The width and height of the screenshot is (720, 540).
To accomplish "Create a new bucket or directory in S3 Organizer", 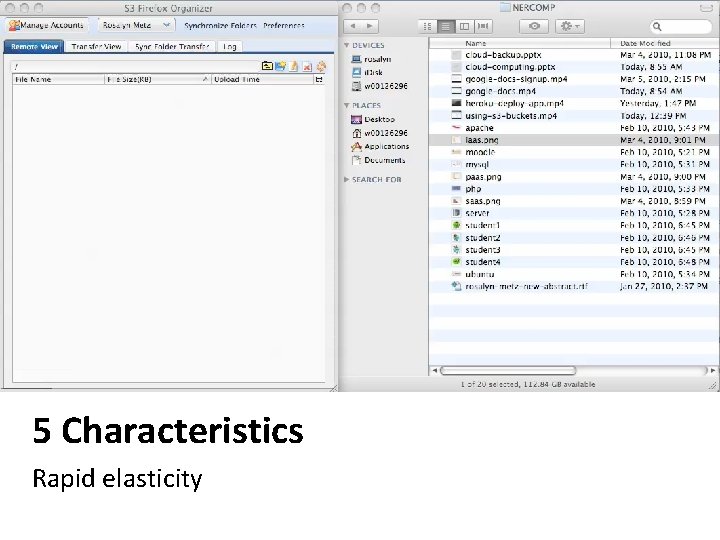I will click(x=280, y=66).
